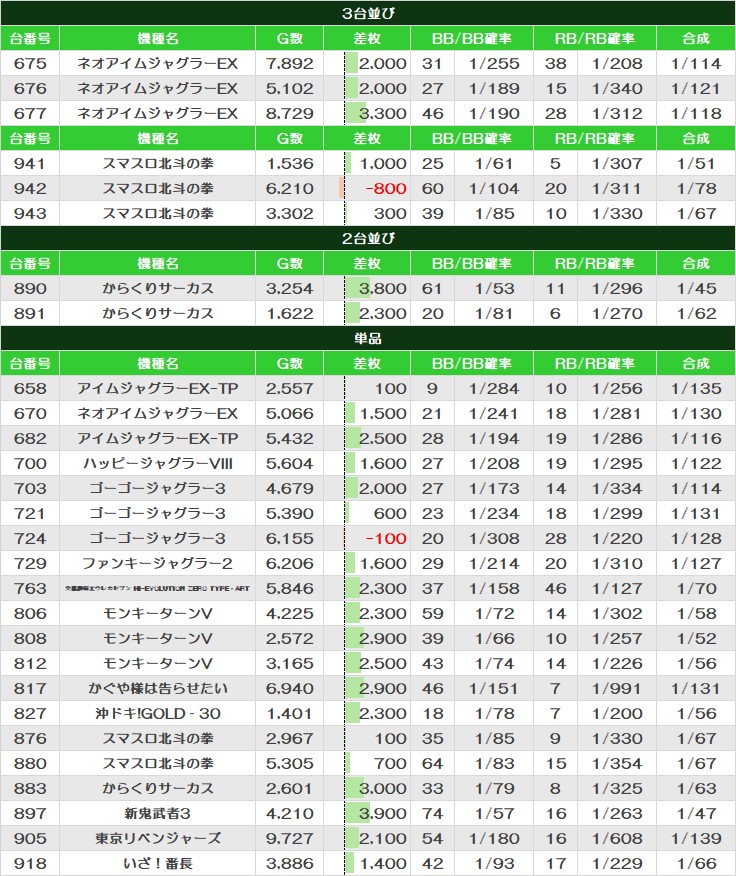Click game count 6,206 in row 729
This screenshot has height=876, width=736.
coord(289,563)
